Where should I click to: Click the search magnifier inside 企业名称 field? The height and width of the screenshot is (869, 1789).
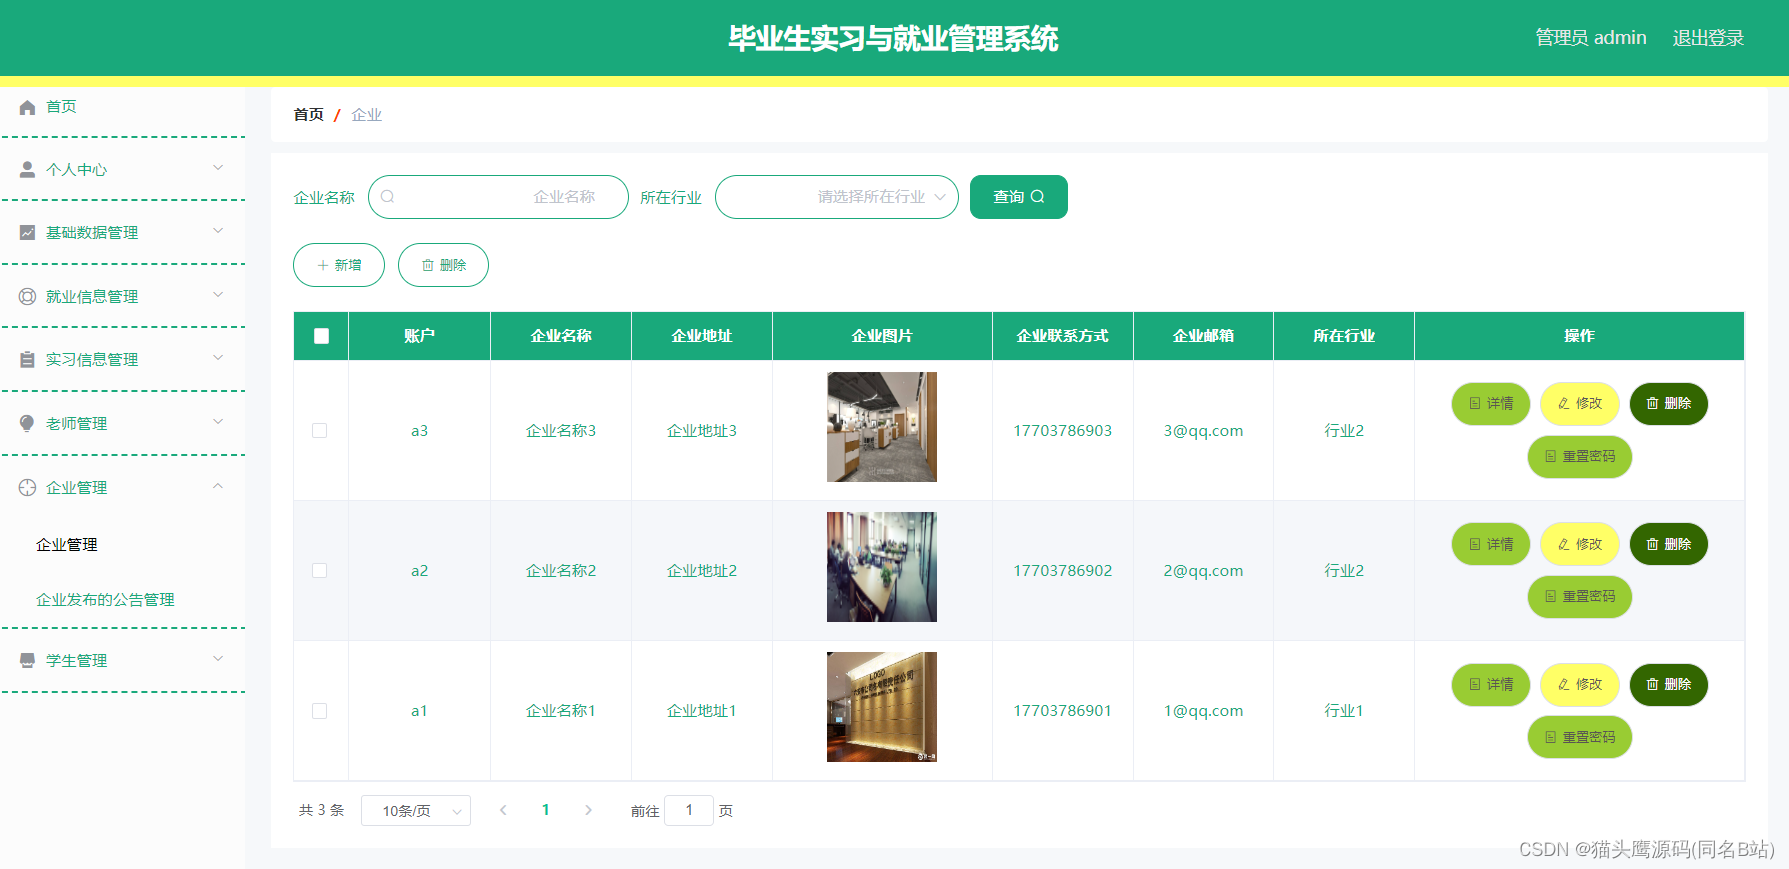point(388,197)
